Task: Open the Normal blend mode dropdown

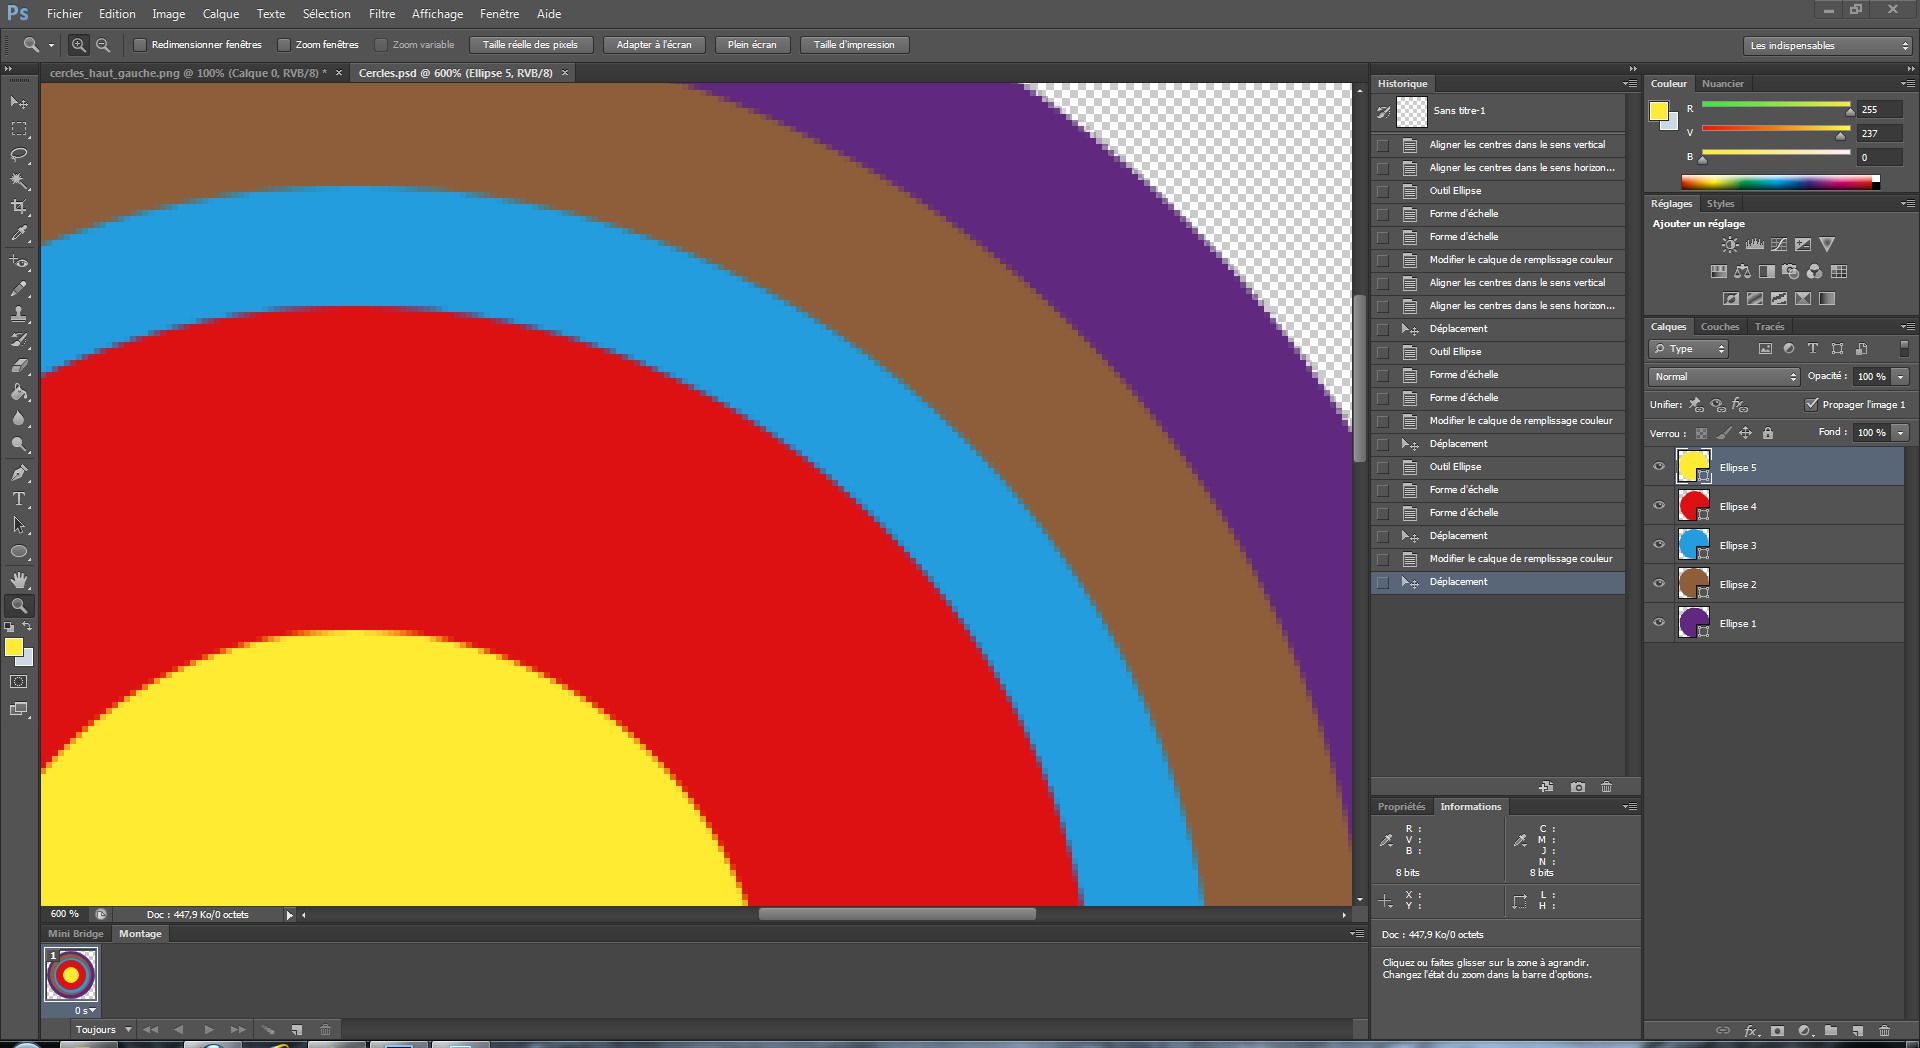Action: 1724,377
